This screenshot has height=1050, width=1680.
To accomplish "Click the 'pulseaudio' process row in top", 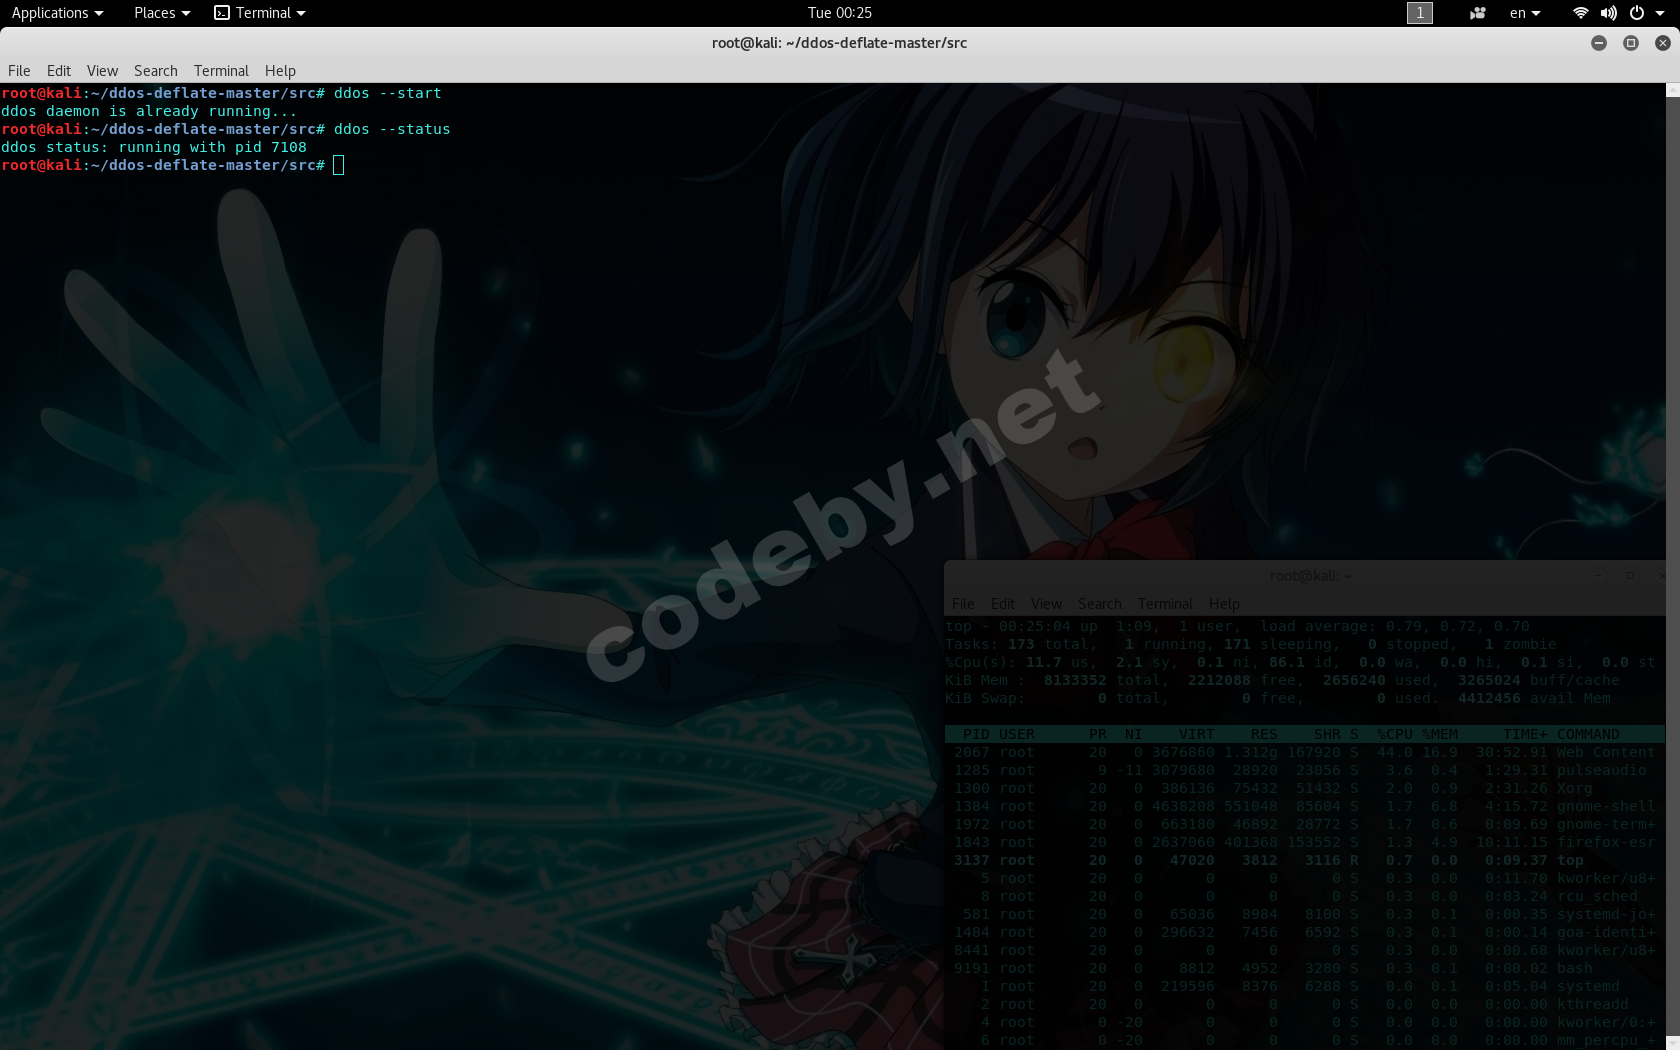I will pyautogui.click(x=1304, y=771).
